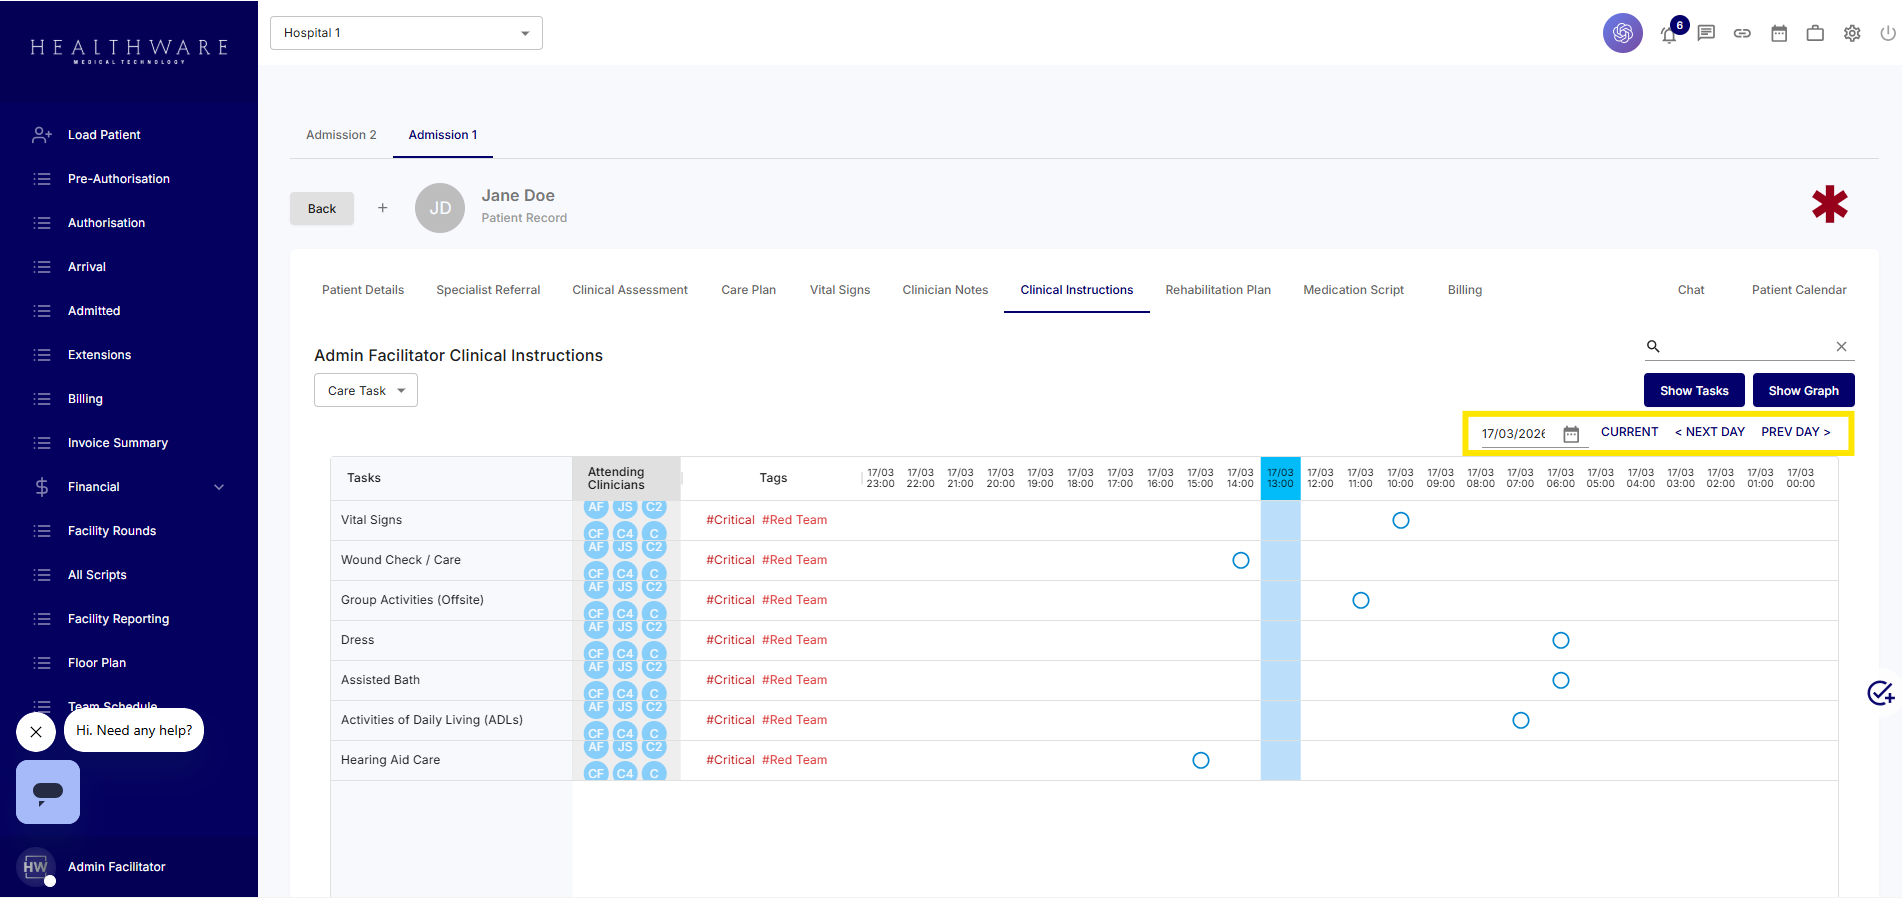Open the notifications bell

[1668, 35]
